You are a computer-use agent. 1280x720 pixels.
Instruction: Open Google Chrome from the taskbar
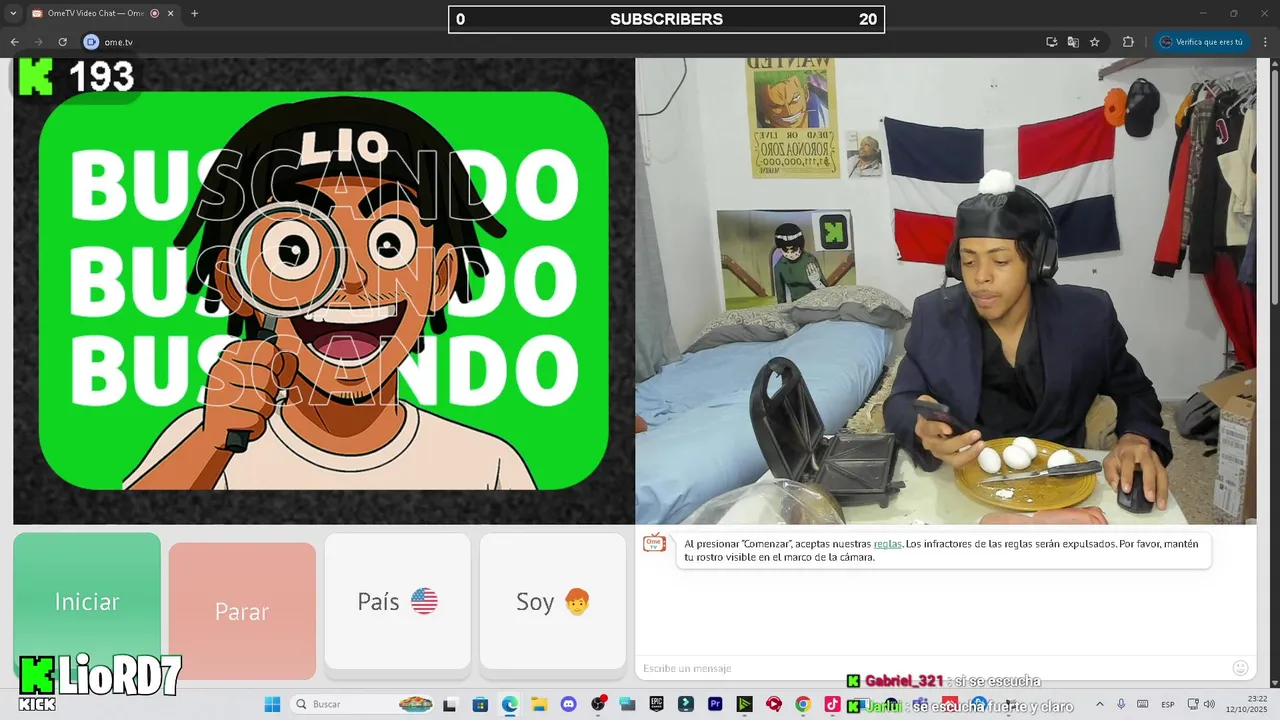pyautogui.click(x=803, y=704)
